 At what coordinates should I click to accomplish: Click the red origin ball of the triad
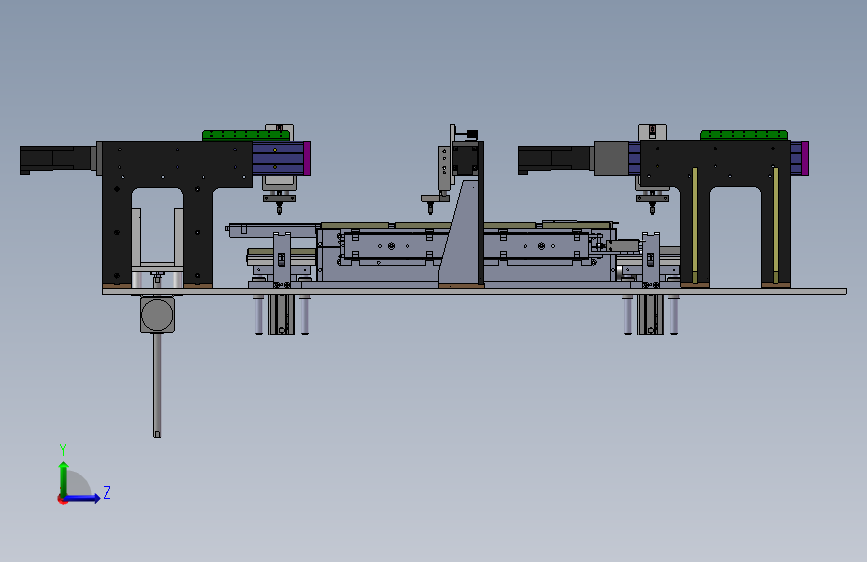point(62,500)
